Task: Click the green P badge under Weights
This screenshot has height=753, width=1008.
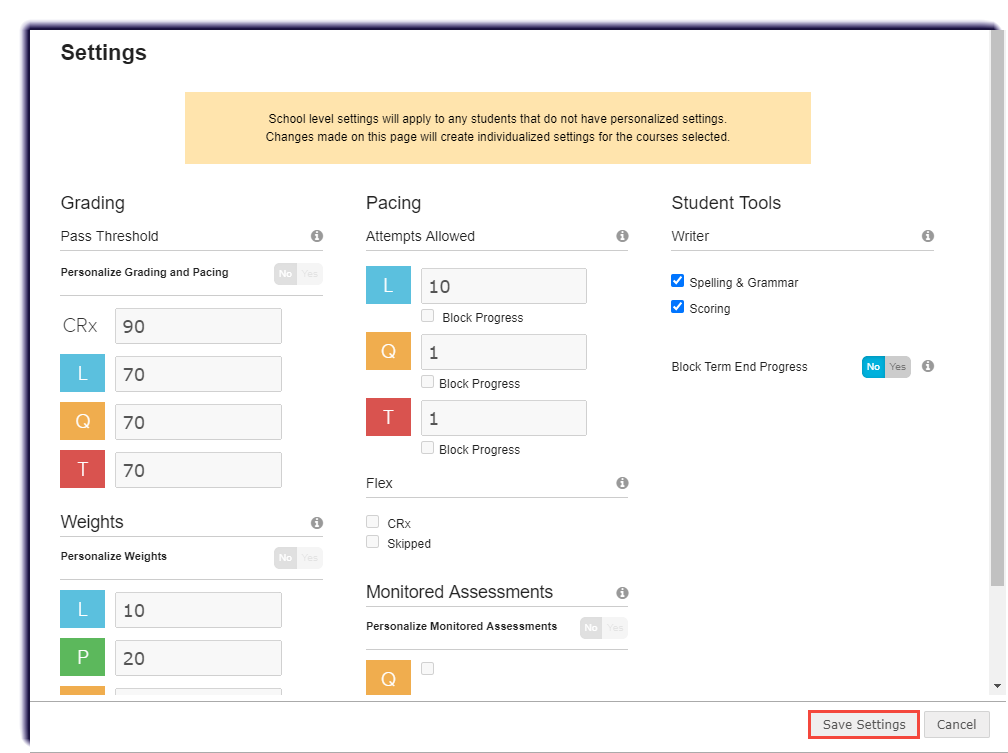Action: coord(82,657)
